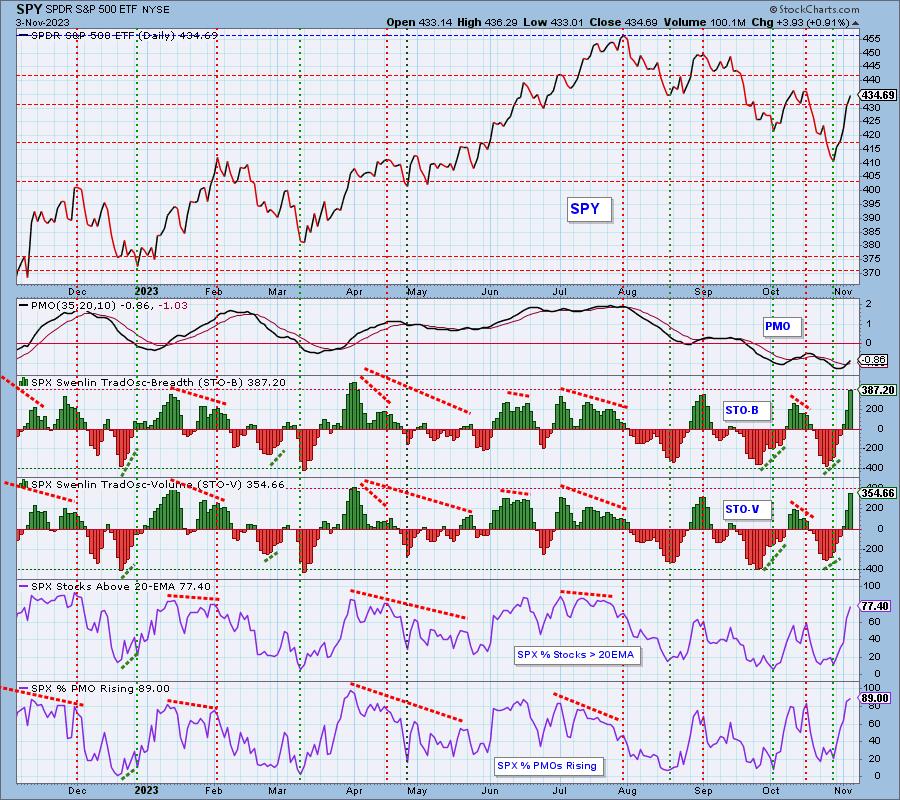Click the SPX % PMOs Rising label

[x=549, y=766]
